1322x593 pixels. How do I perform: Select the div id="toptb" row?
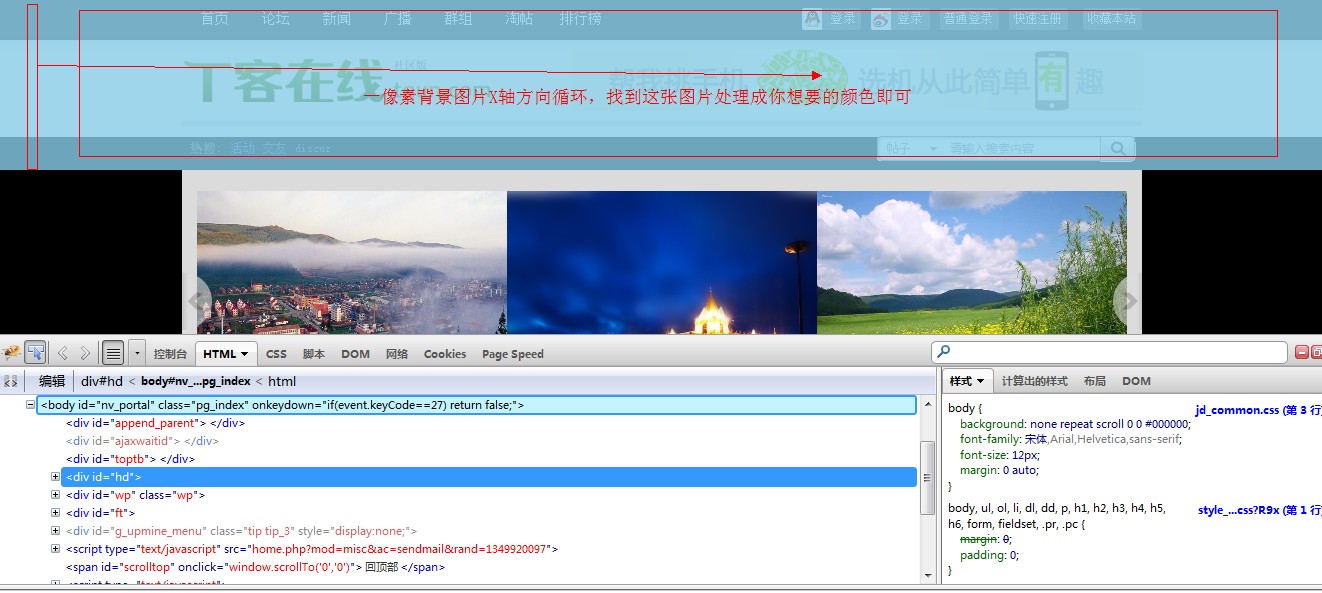(130, 459)
